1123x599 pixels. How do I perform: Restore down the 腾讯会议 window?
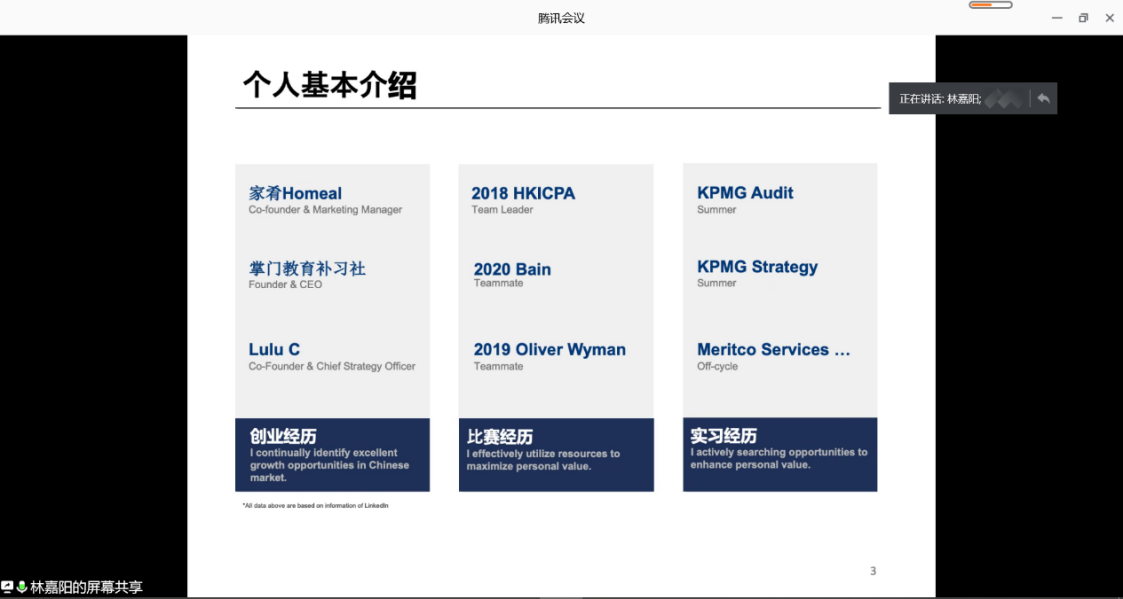point(1083,18)
